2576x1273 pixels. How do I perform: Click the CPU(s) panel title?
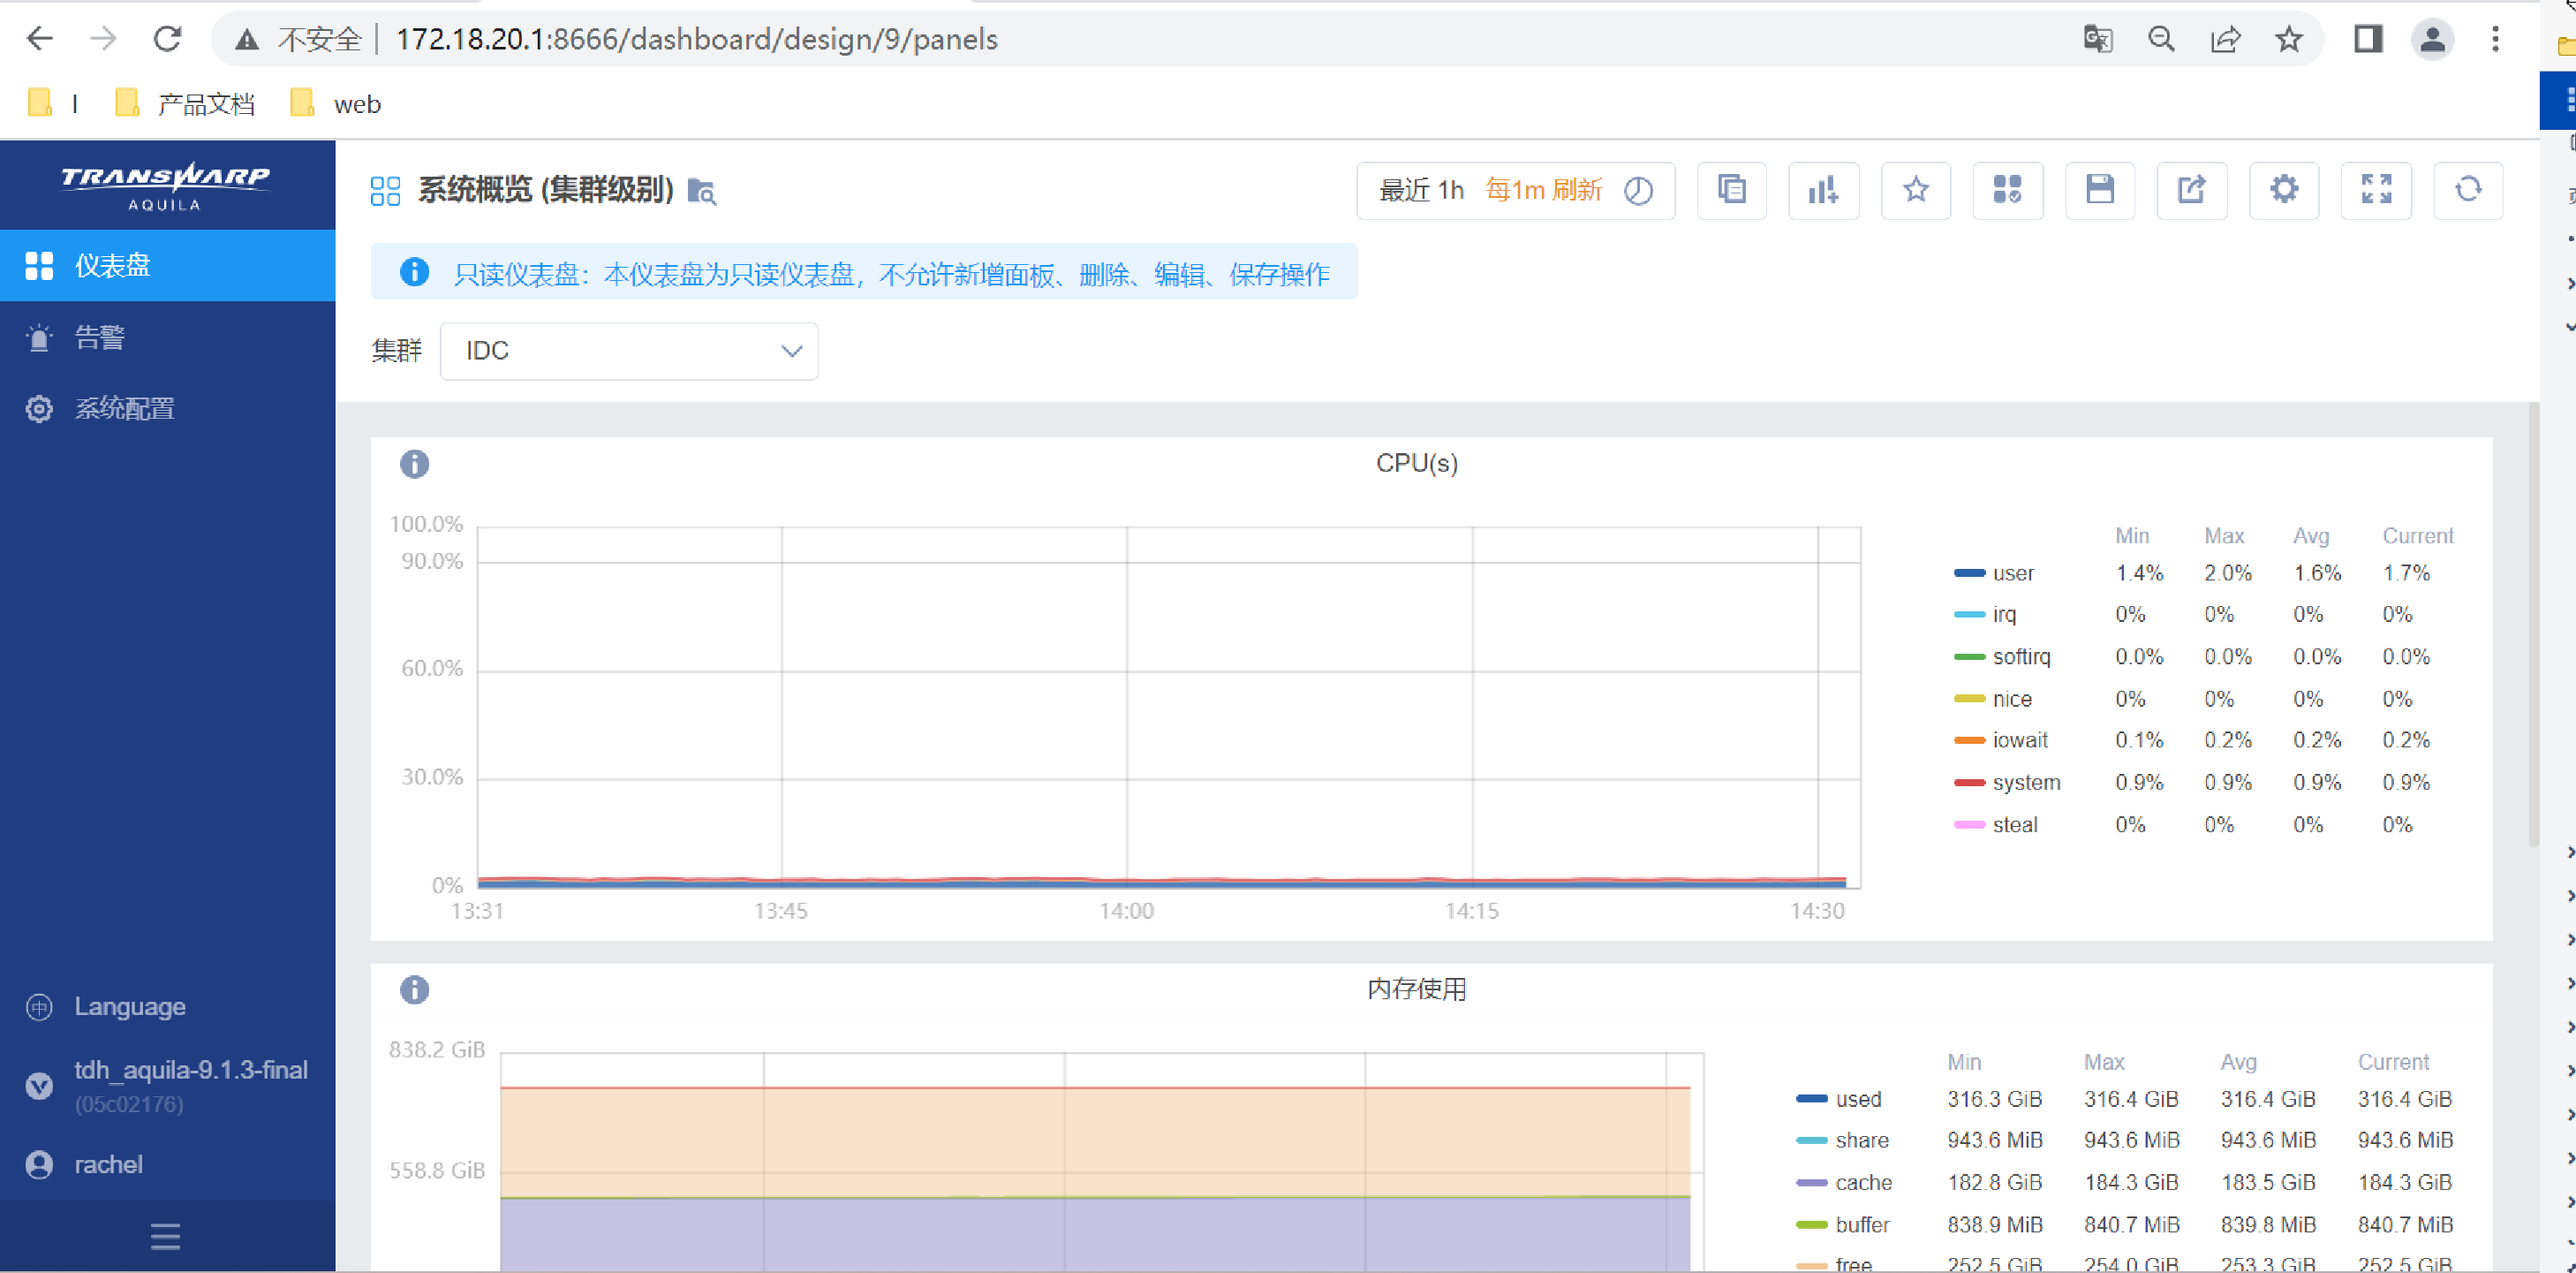1417,463
